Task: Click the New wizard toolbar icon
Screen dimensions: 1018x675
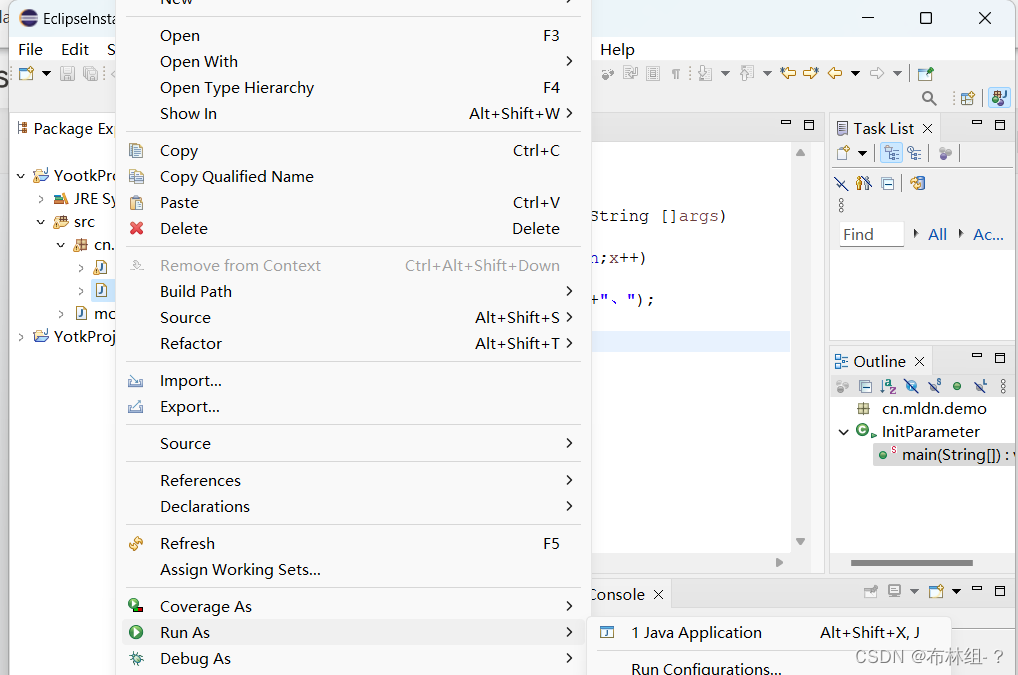Action: click(27, 73)
